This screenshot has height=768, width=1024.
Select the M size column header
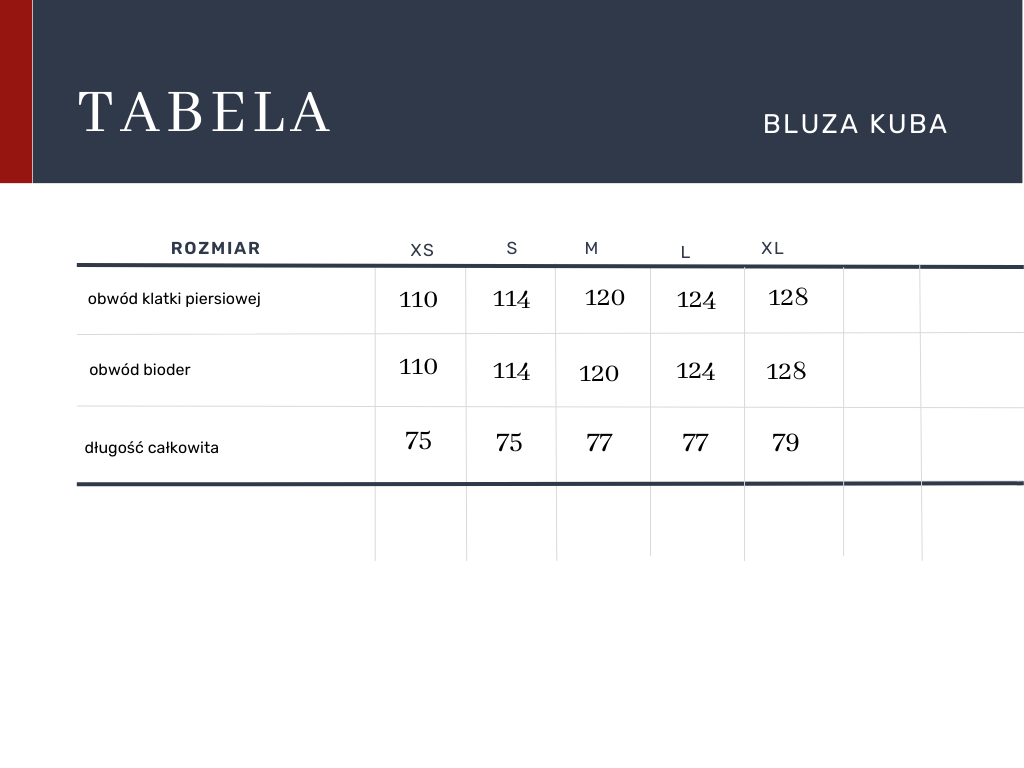(x=592, y=248)
